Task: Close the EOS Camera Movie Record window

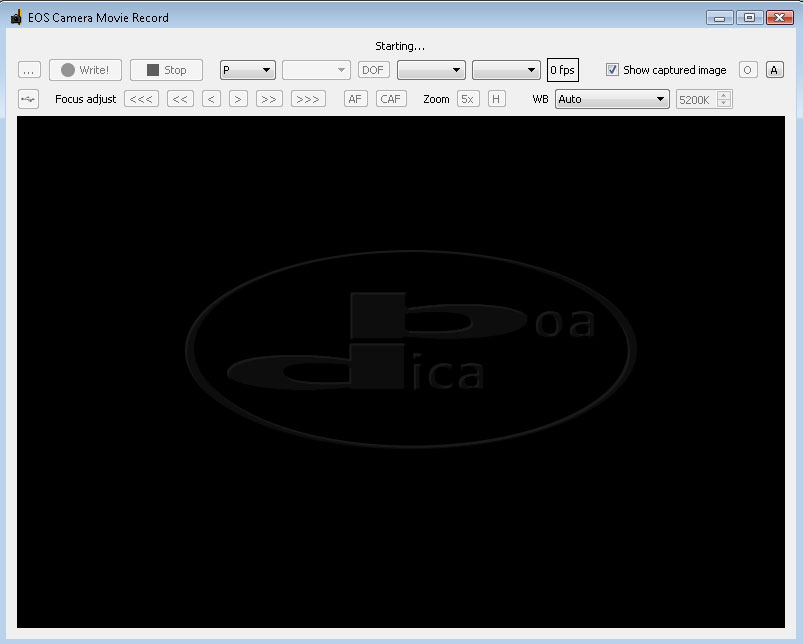Action: [x=779, y=18]
